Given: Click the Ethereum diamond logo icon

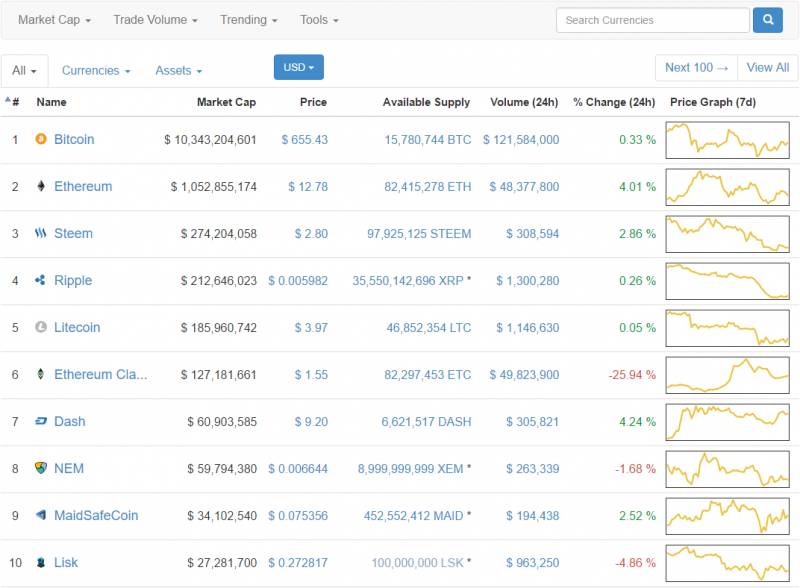Looking at the screenshot, I should tap(41, 186).
